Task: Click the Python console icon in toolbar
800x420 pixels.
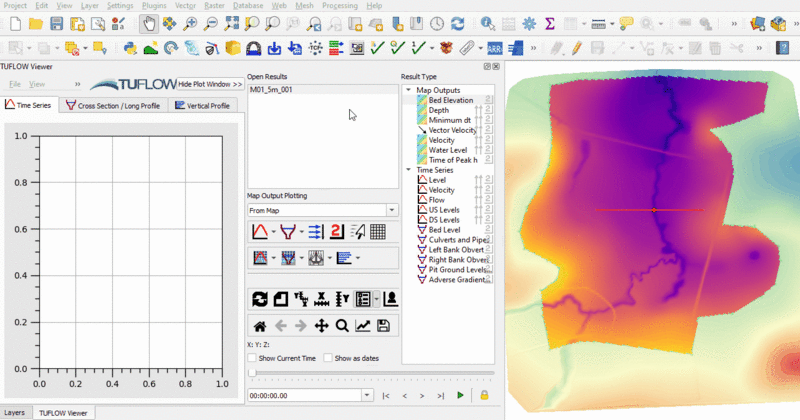Action: (130, 47)
